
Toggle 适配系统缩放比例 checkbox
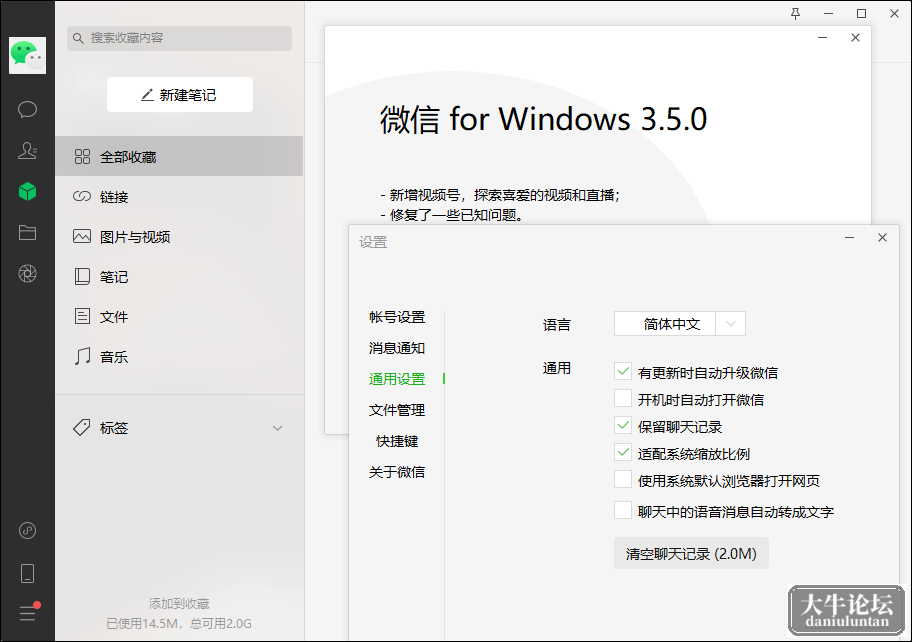623,452
